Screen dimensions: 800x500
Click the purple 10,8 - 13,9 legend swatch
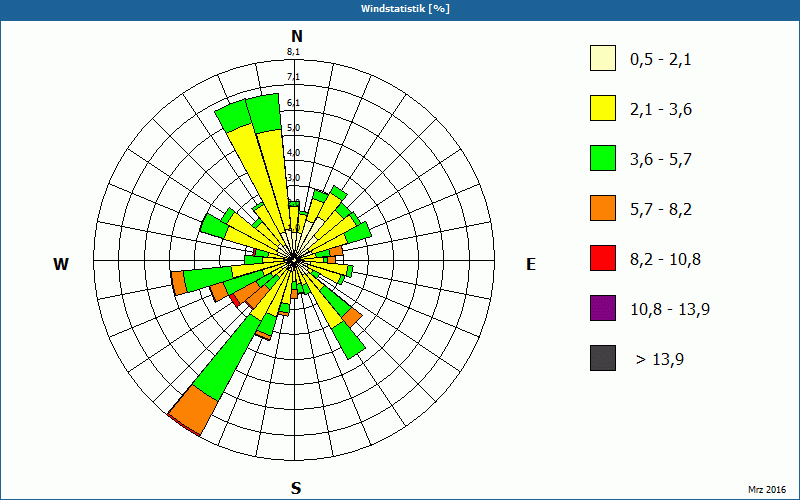coord(603,308)
